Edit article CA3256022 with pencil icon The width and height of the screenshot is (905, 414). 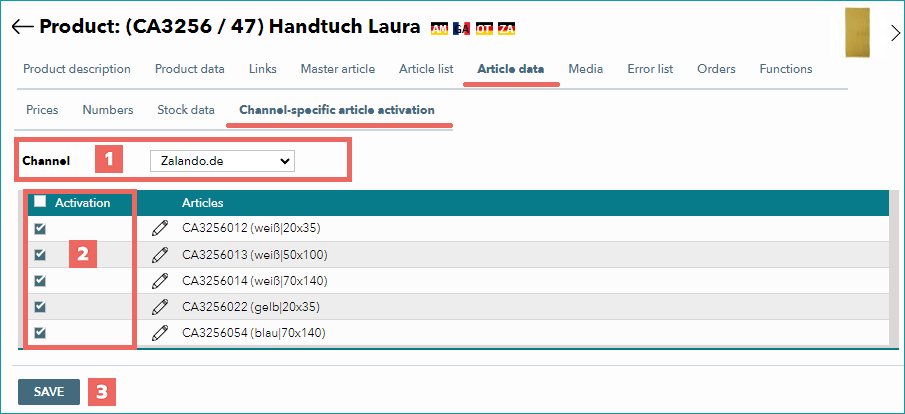click(x=159, y=307)
